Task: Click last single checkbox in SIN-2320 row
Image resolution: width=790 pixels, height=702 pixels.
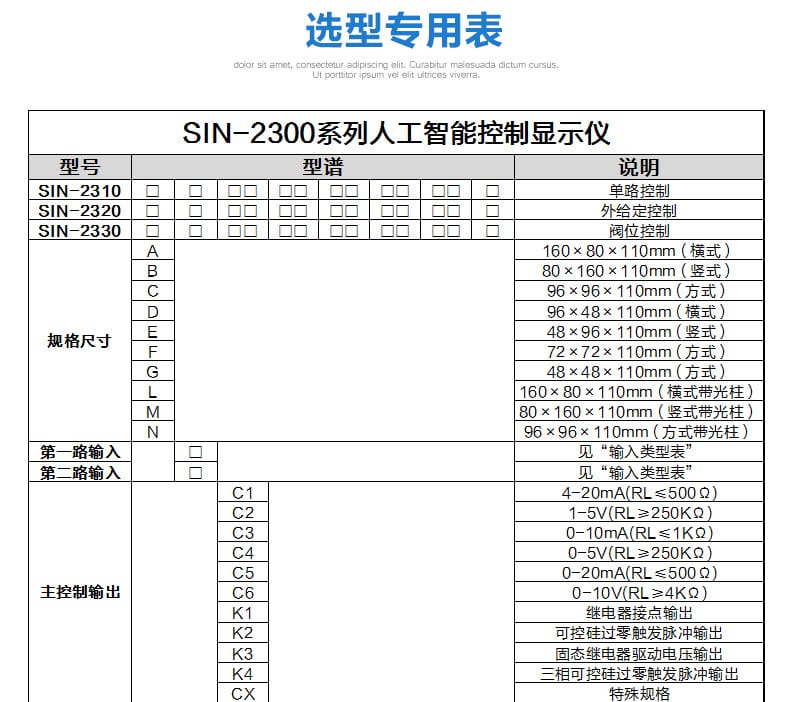Action: click(492, 211)
